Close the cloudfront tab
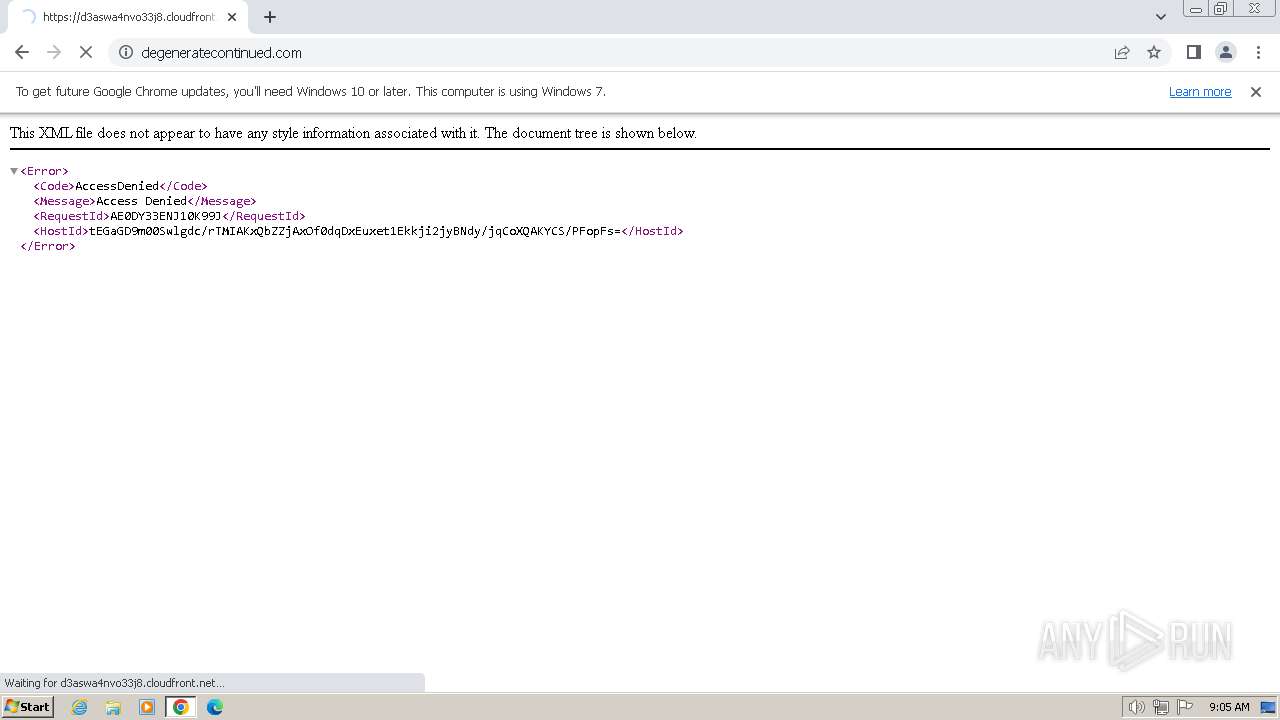This screenshot has width=1280, height=720. tap(232, 17)
